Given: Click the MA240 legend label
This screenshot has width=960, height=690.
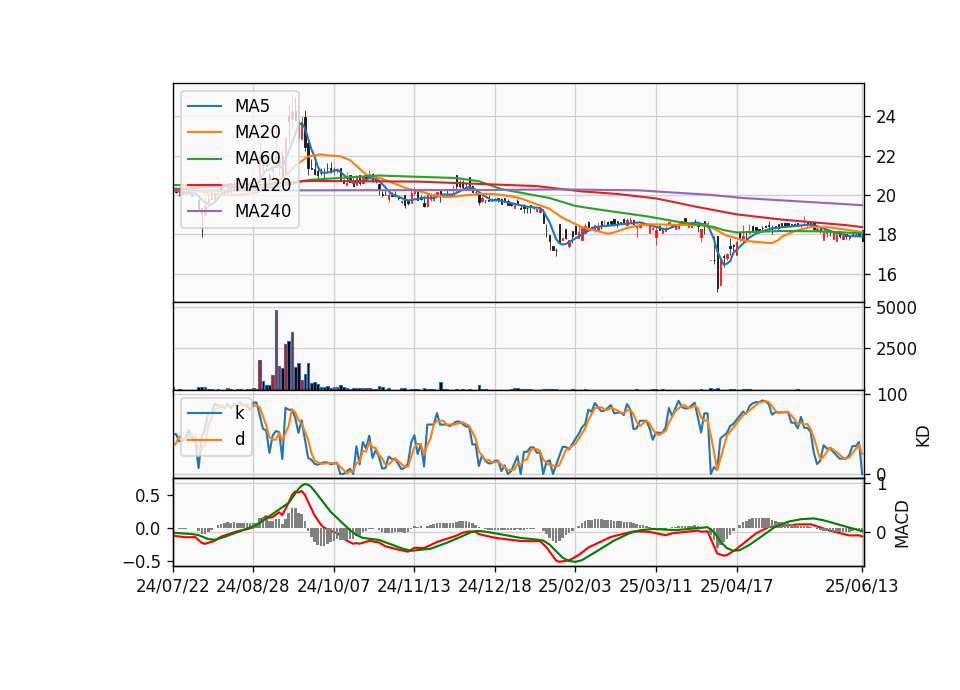Looking at the screenshot, I should (x=263, y=211).
